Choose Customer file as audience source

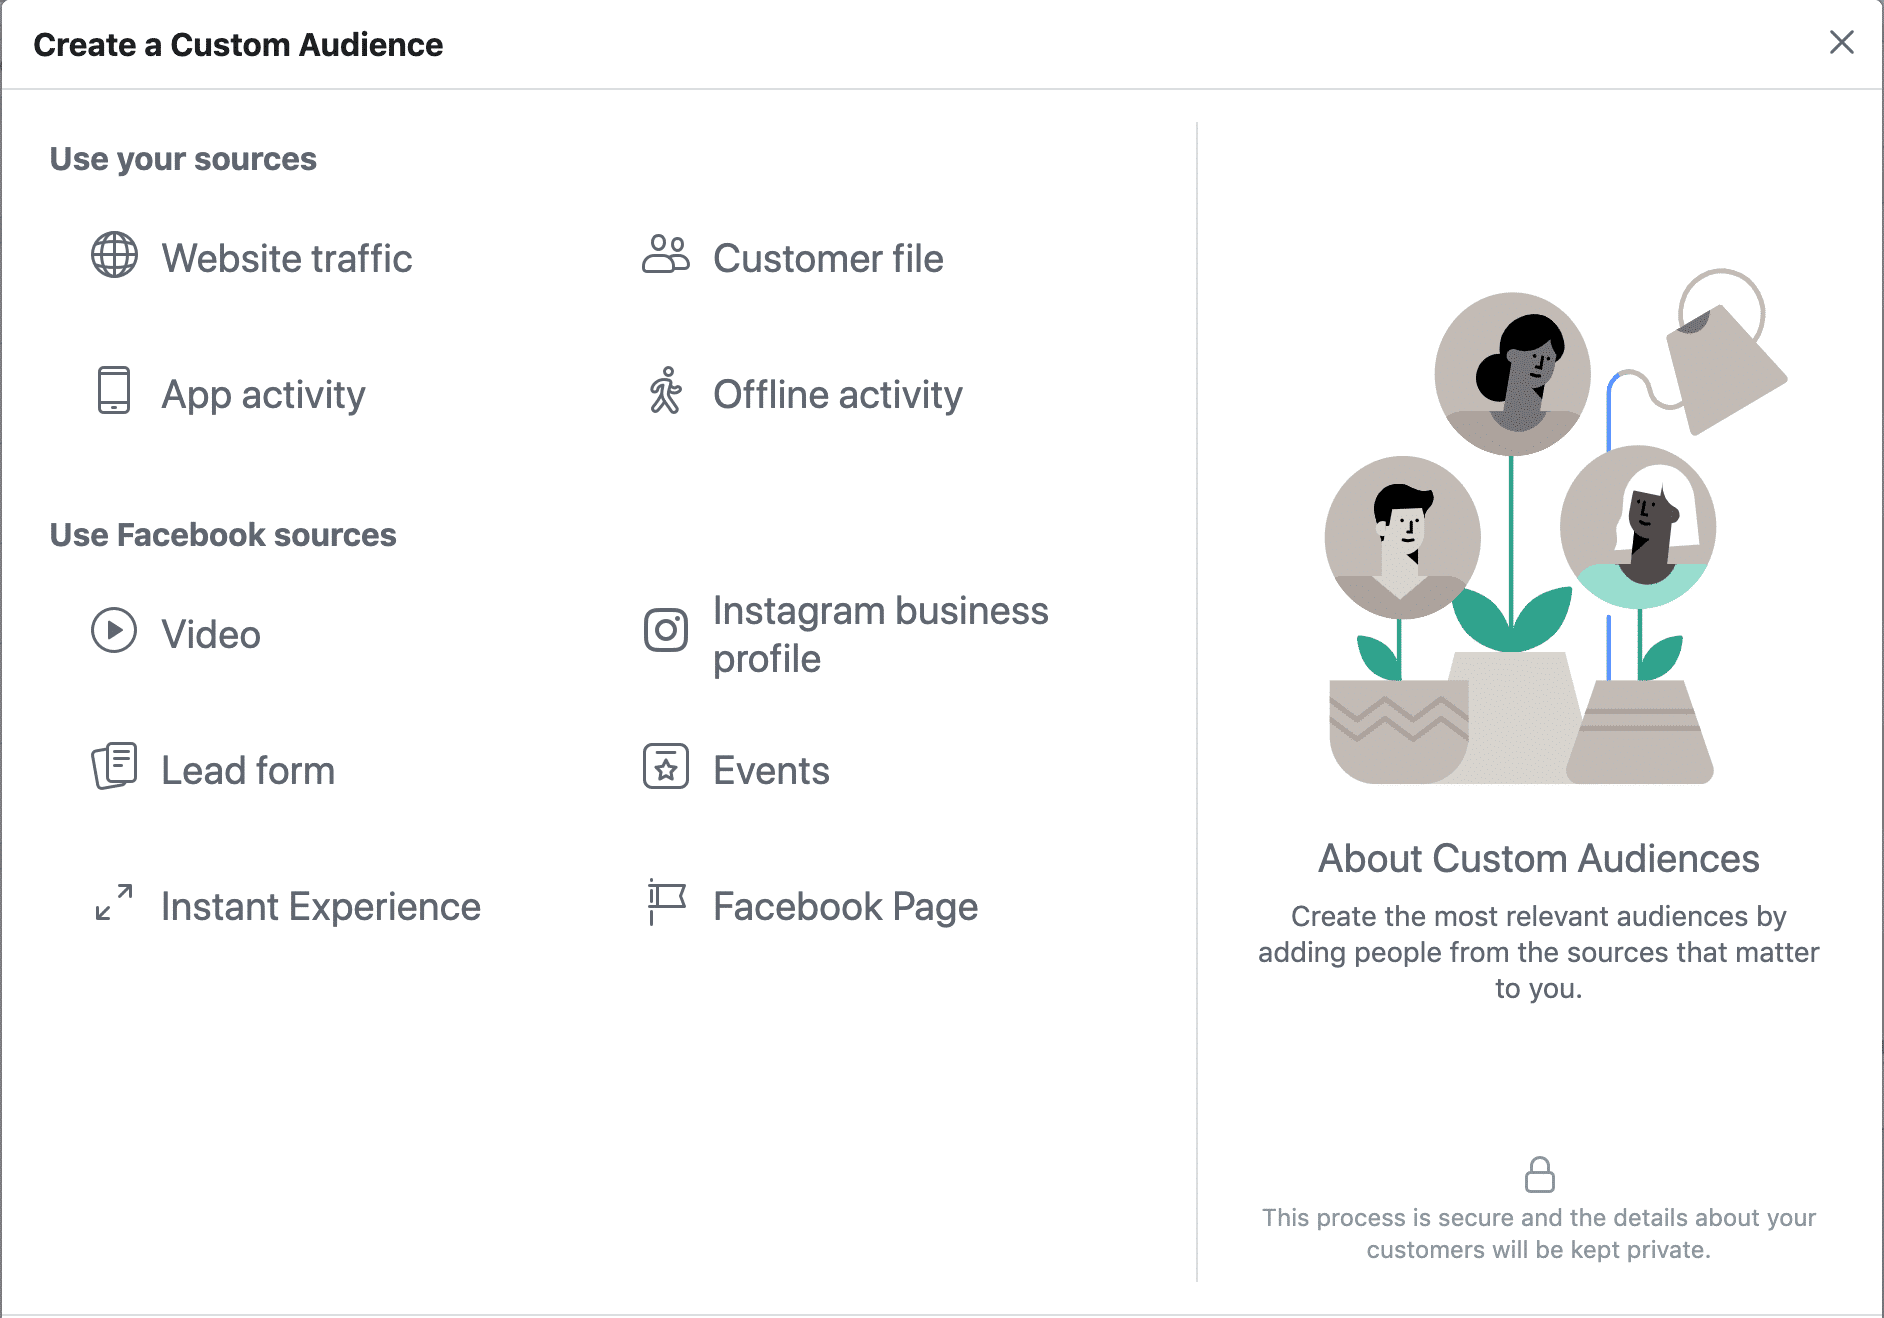828,258
